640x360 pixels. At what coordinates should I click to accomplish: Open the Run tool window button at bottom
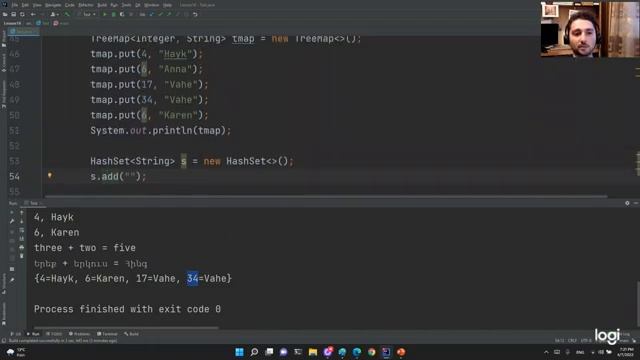33,334
